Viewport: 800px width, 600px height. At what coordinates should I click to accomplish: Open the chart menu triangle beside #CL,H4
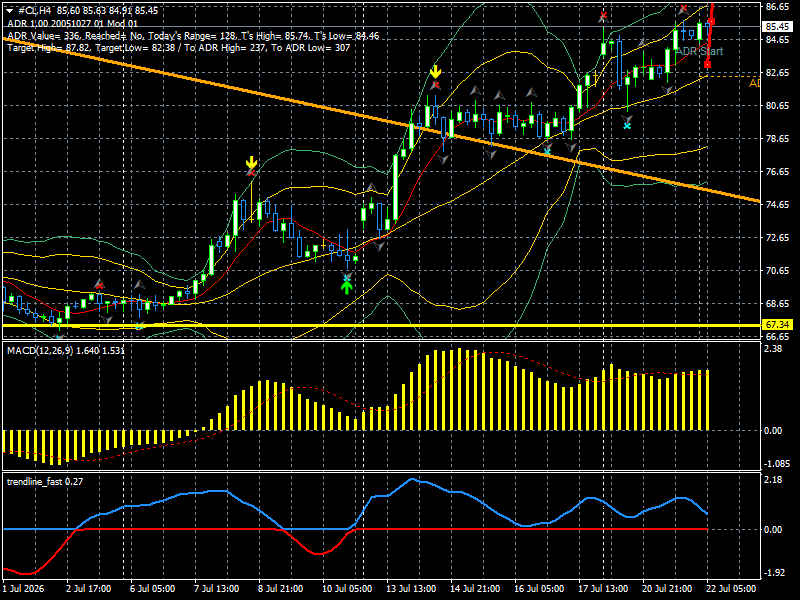[9, 11]
